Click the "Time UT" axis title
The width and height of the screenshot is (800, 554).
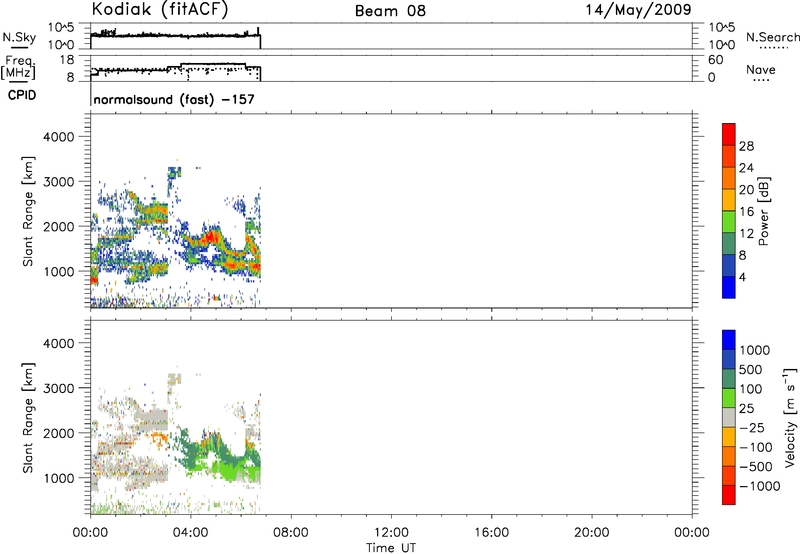pos(391,547)
